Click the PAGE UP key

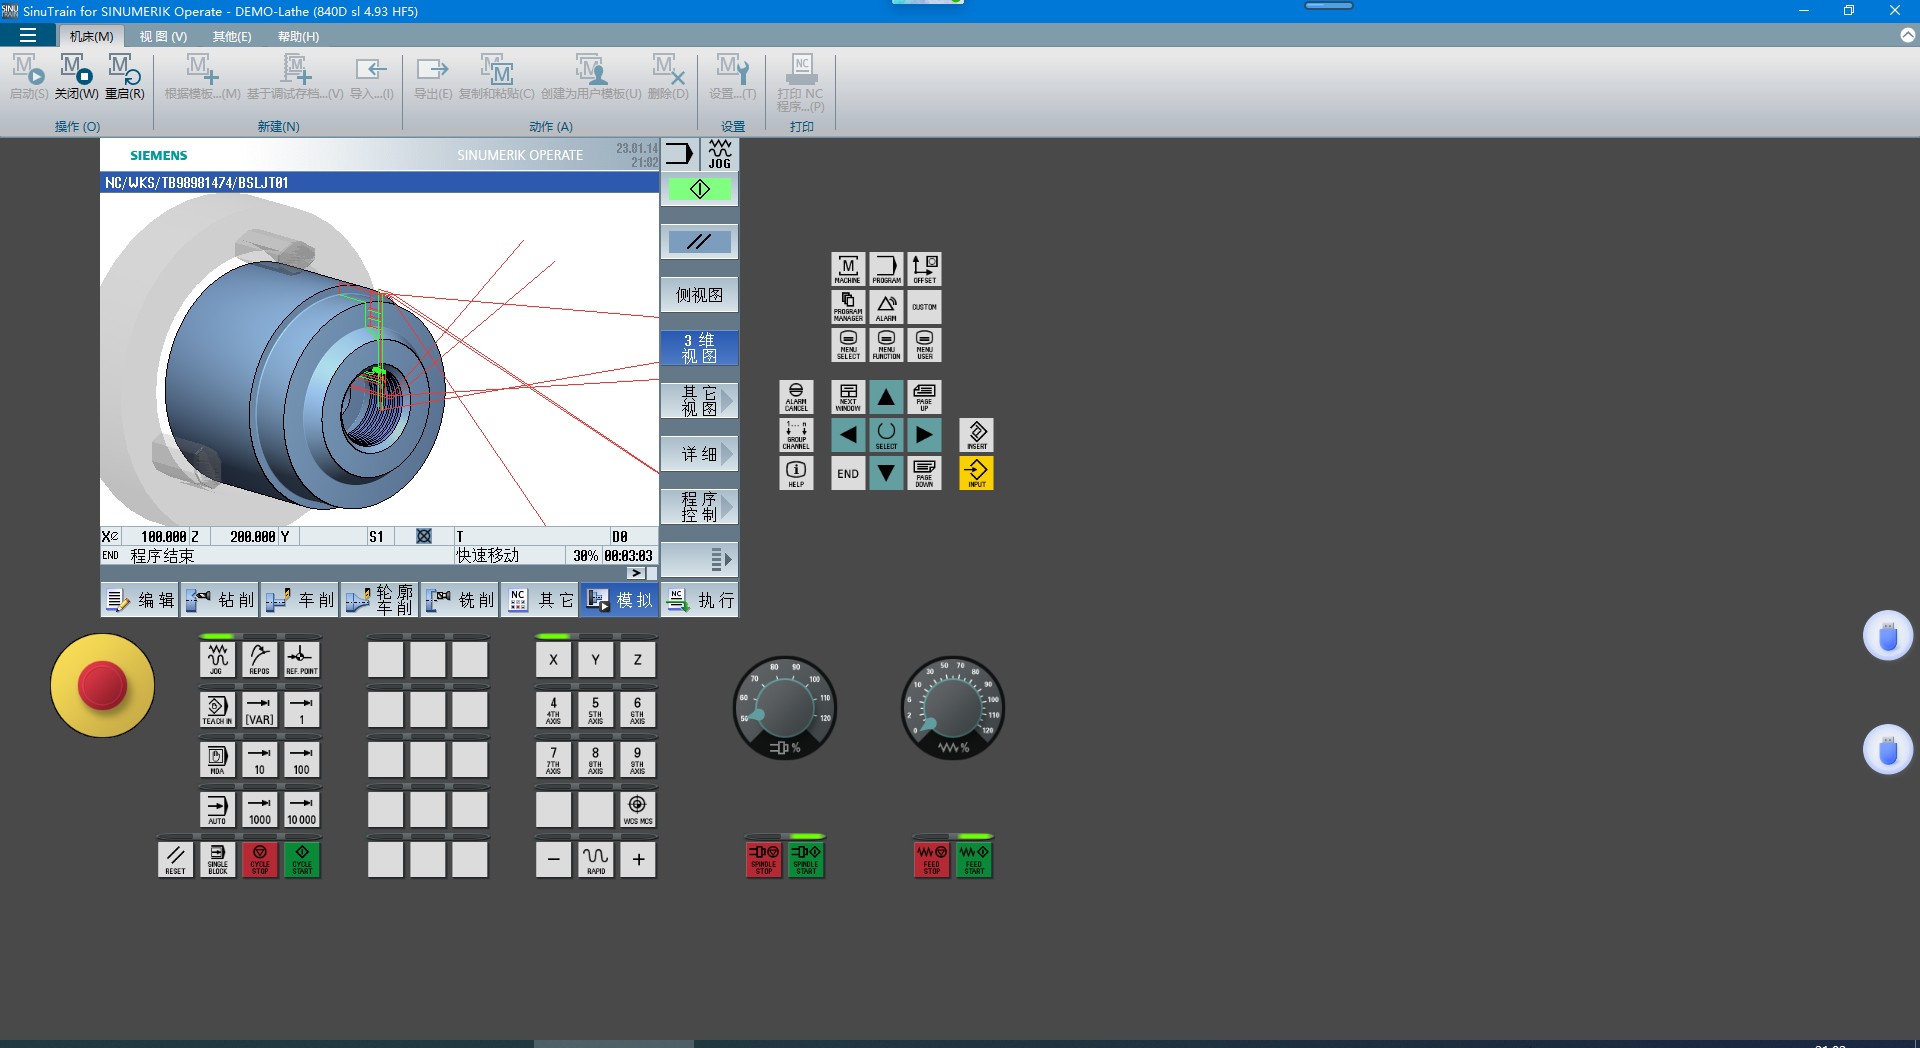pos(924,397)
